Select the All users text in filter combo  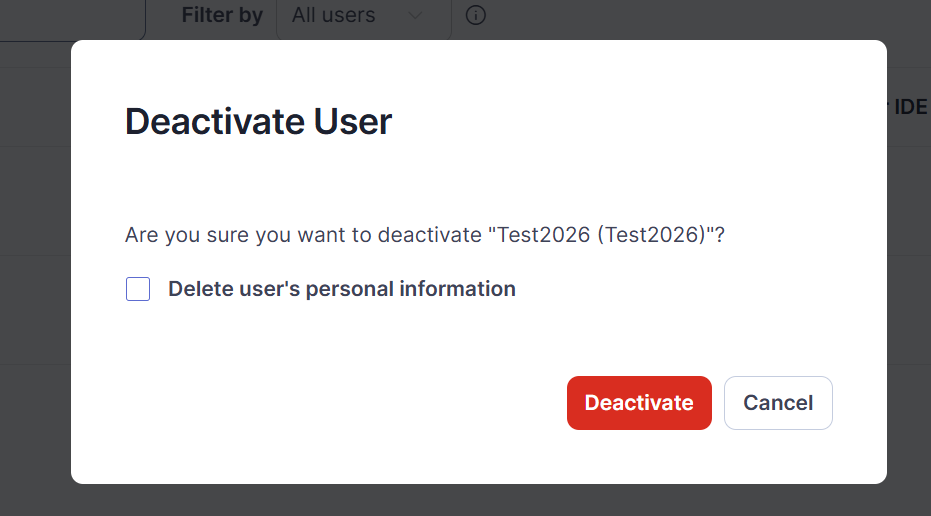click(x=333, y=15)
